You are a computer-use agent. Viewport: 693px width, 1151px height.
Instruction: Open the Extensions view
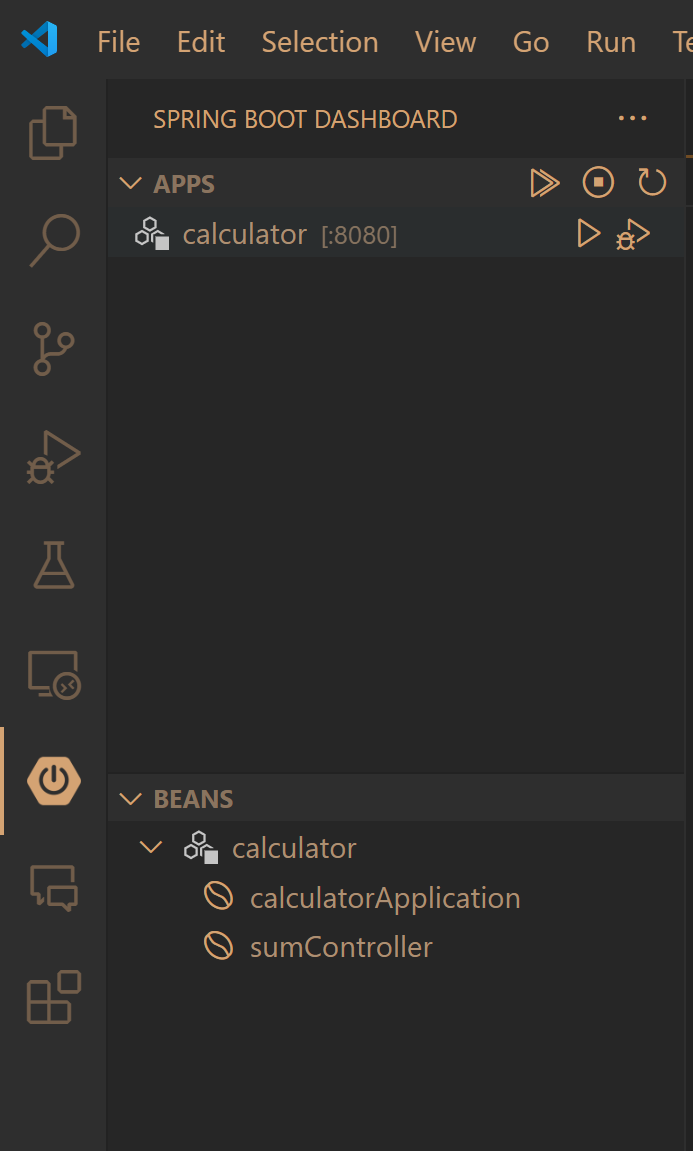pos(53,997)
